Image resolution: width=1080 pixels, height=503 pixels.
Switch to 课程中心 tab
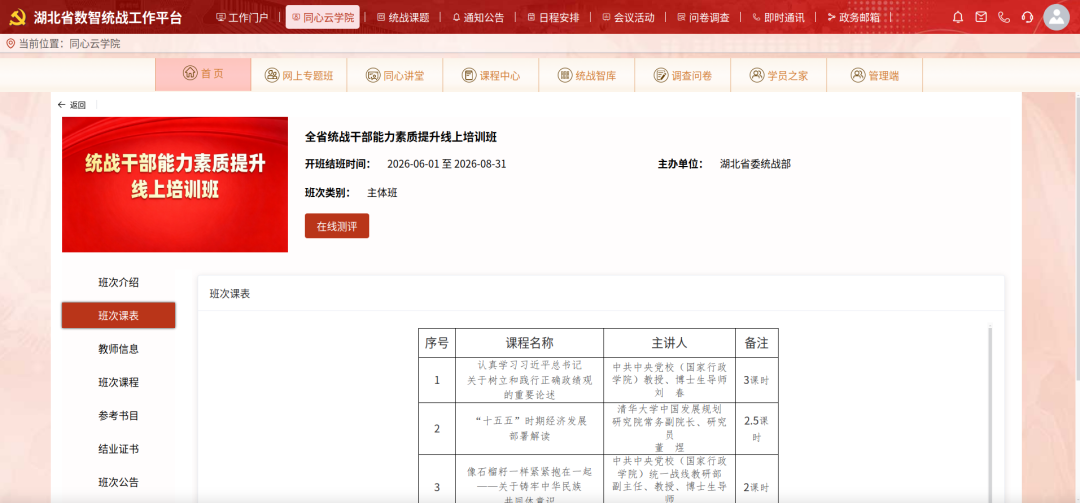tap(490, 75)
